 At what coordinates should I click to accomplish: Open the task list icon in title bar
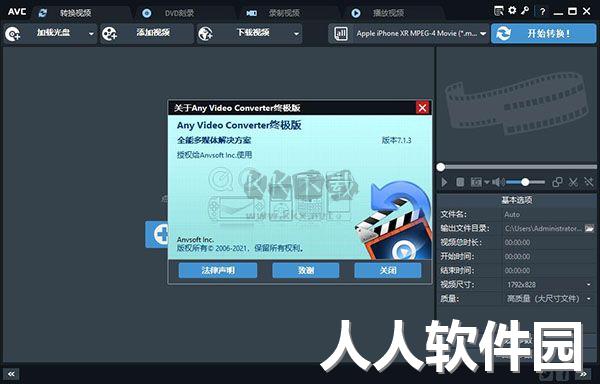pyautogui.click(x=499, y=11)
